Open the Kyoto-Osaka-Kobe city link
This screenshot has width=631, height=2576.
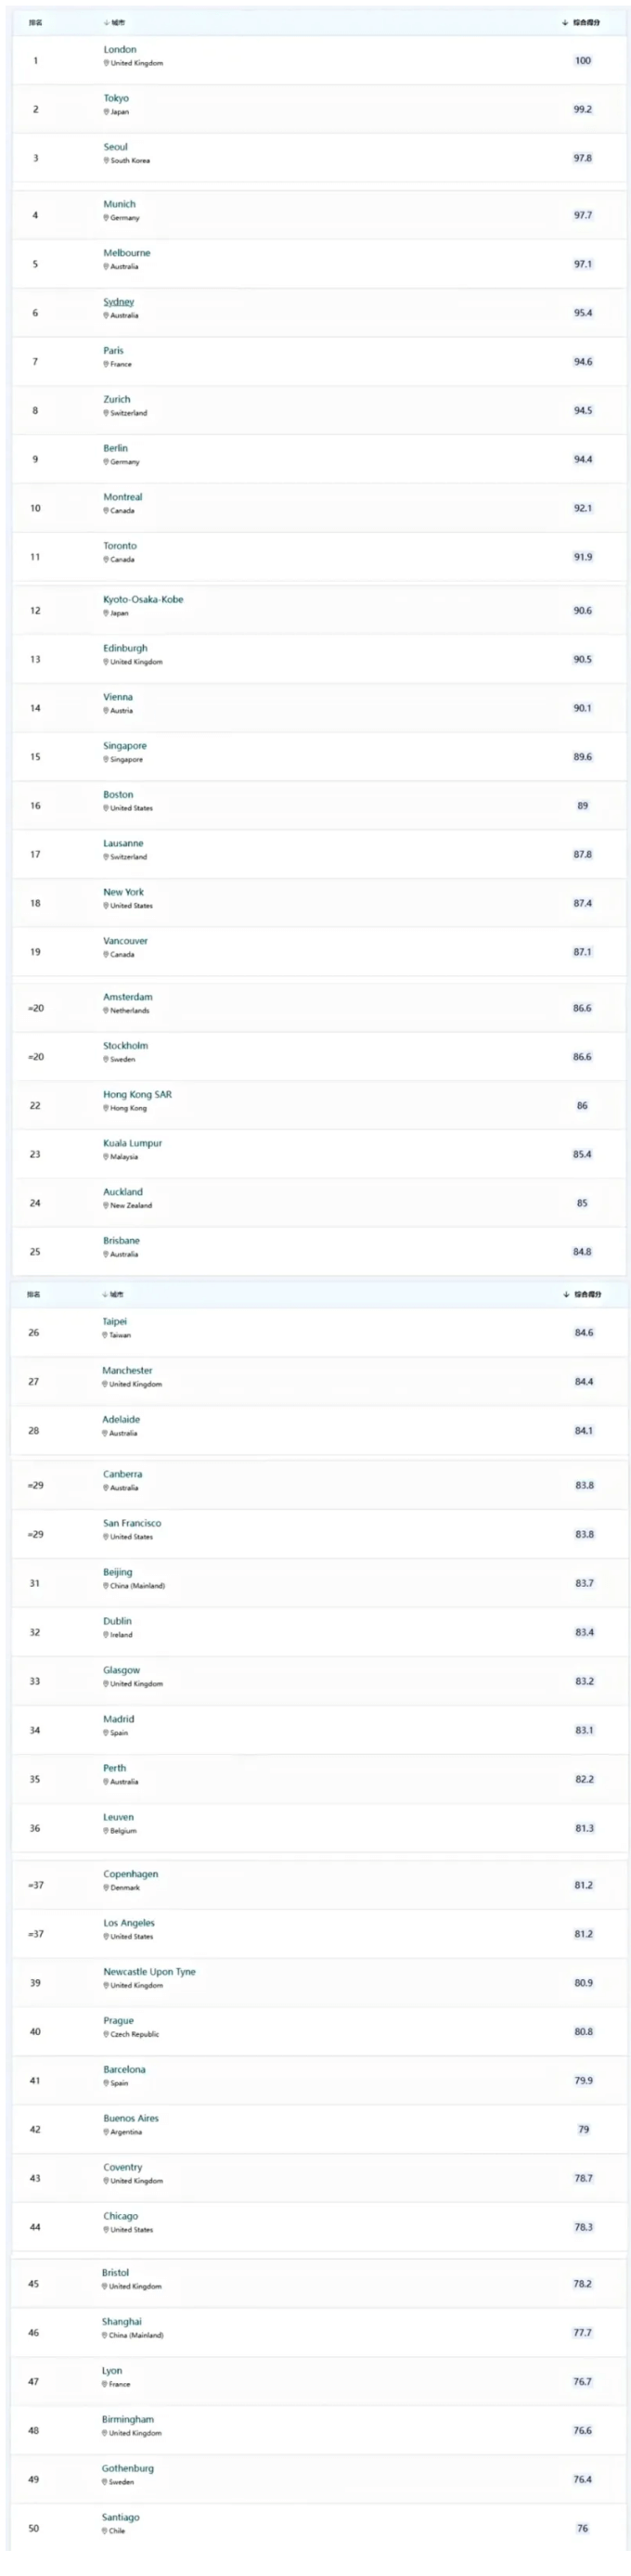pos(143,600)
